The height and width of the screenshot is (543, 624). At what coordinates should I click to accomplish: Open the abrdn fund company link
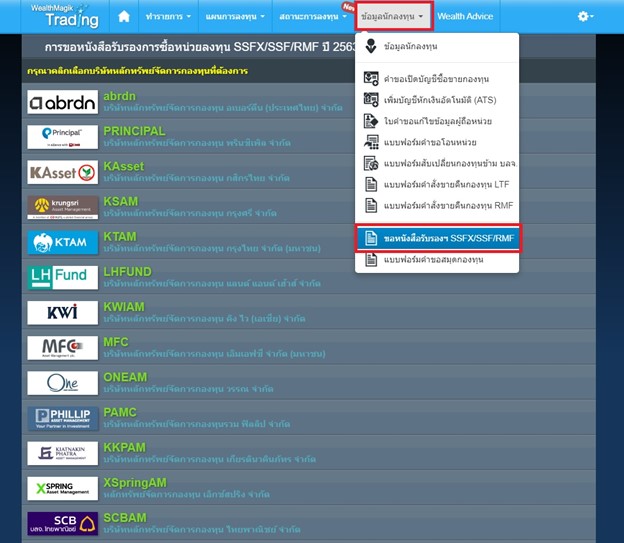click(119, 96)
